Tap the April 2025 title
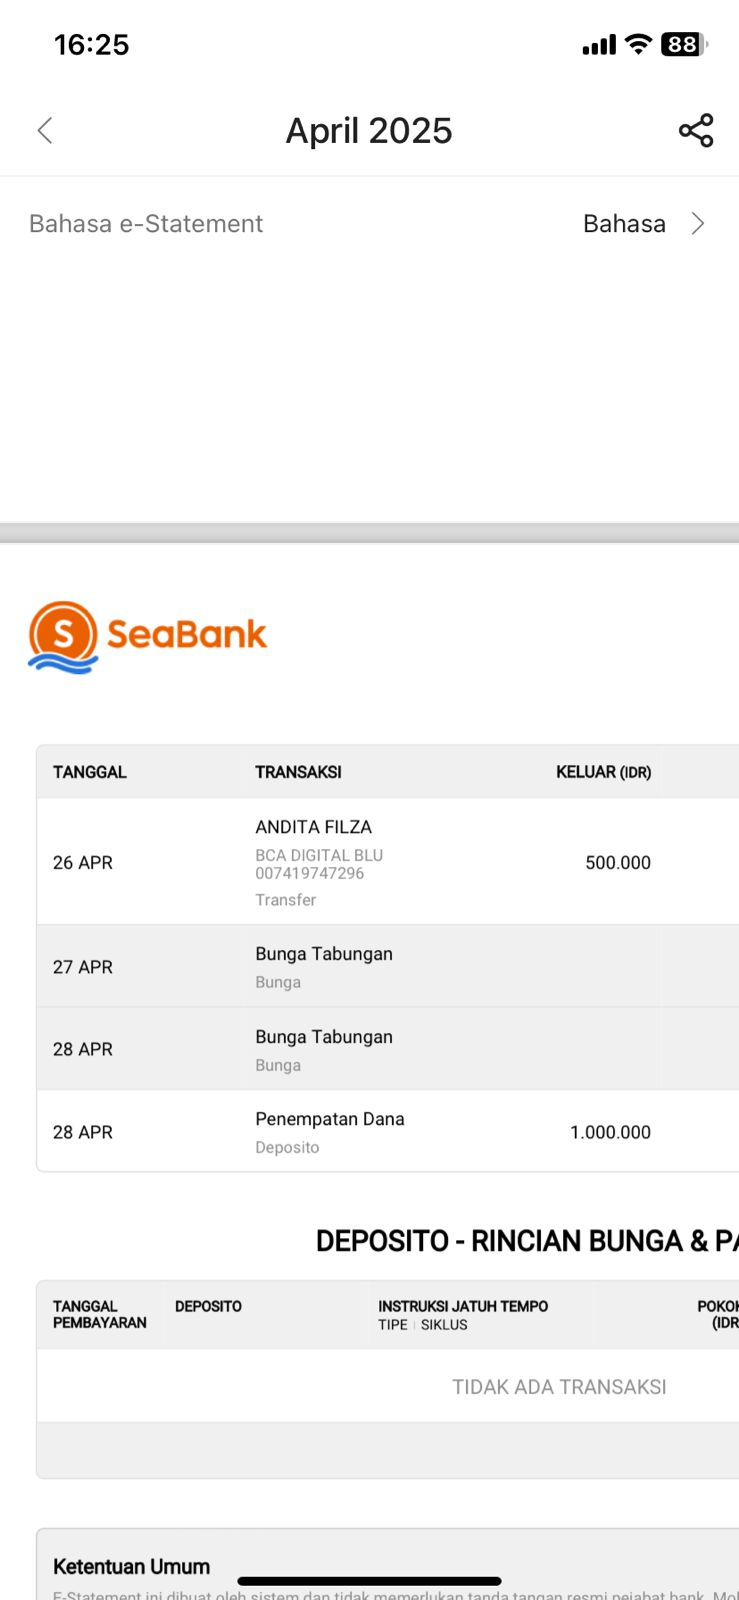739x1600 pixels. (x=369, y=130)
